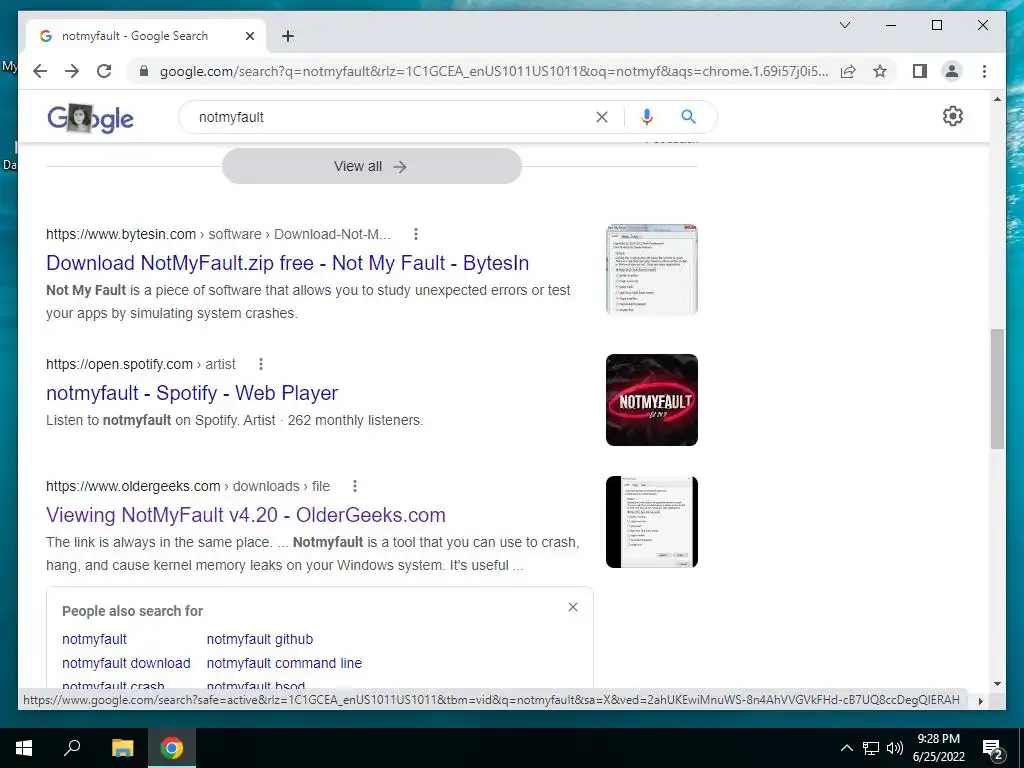Search the suggestion notmyfault github
Screen dimensions: 1024x768
(260, 639)
